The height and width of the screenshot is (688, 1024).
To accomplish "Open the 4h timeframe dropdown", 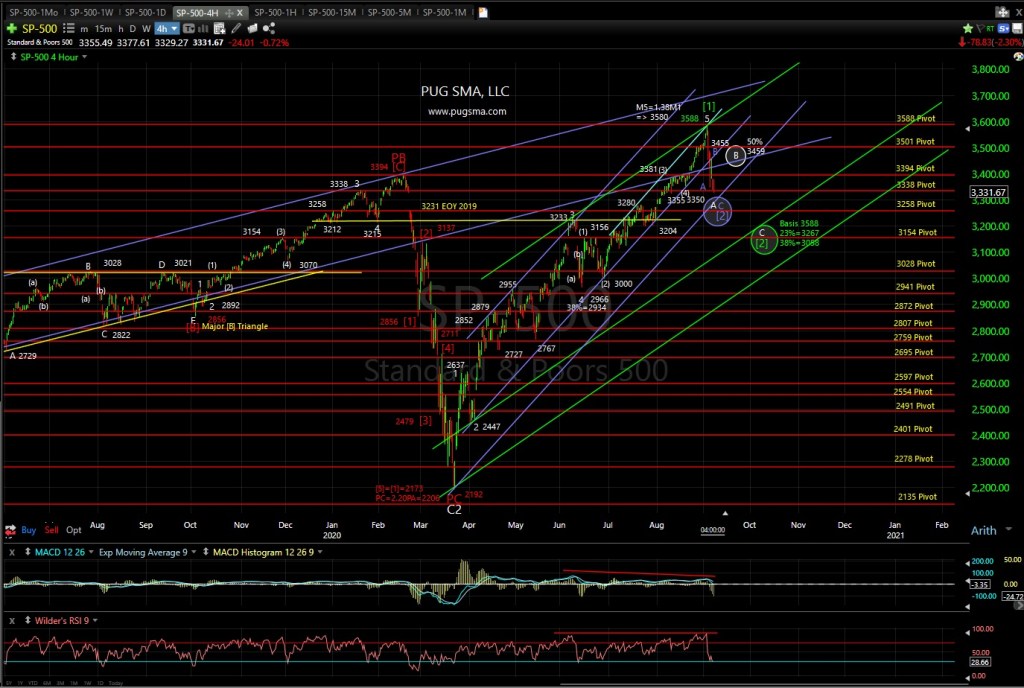I will [x=167, y=29].
